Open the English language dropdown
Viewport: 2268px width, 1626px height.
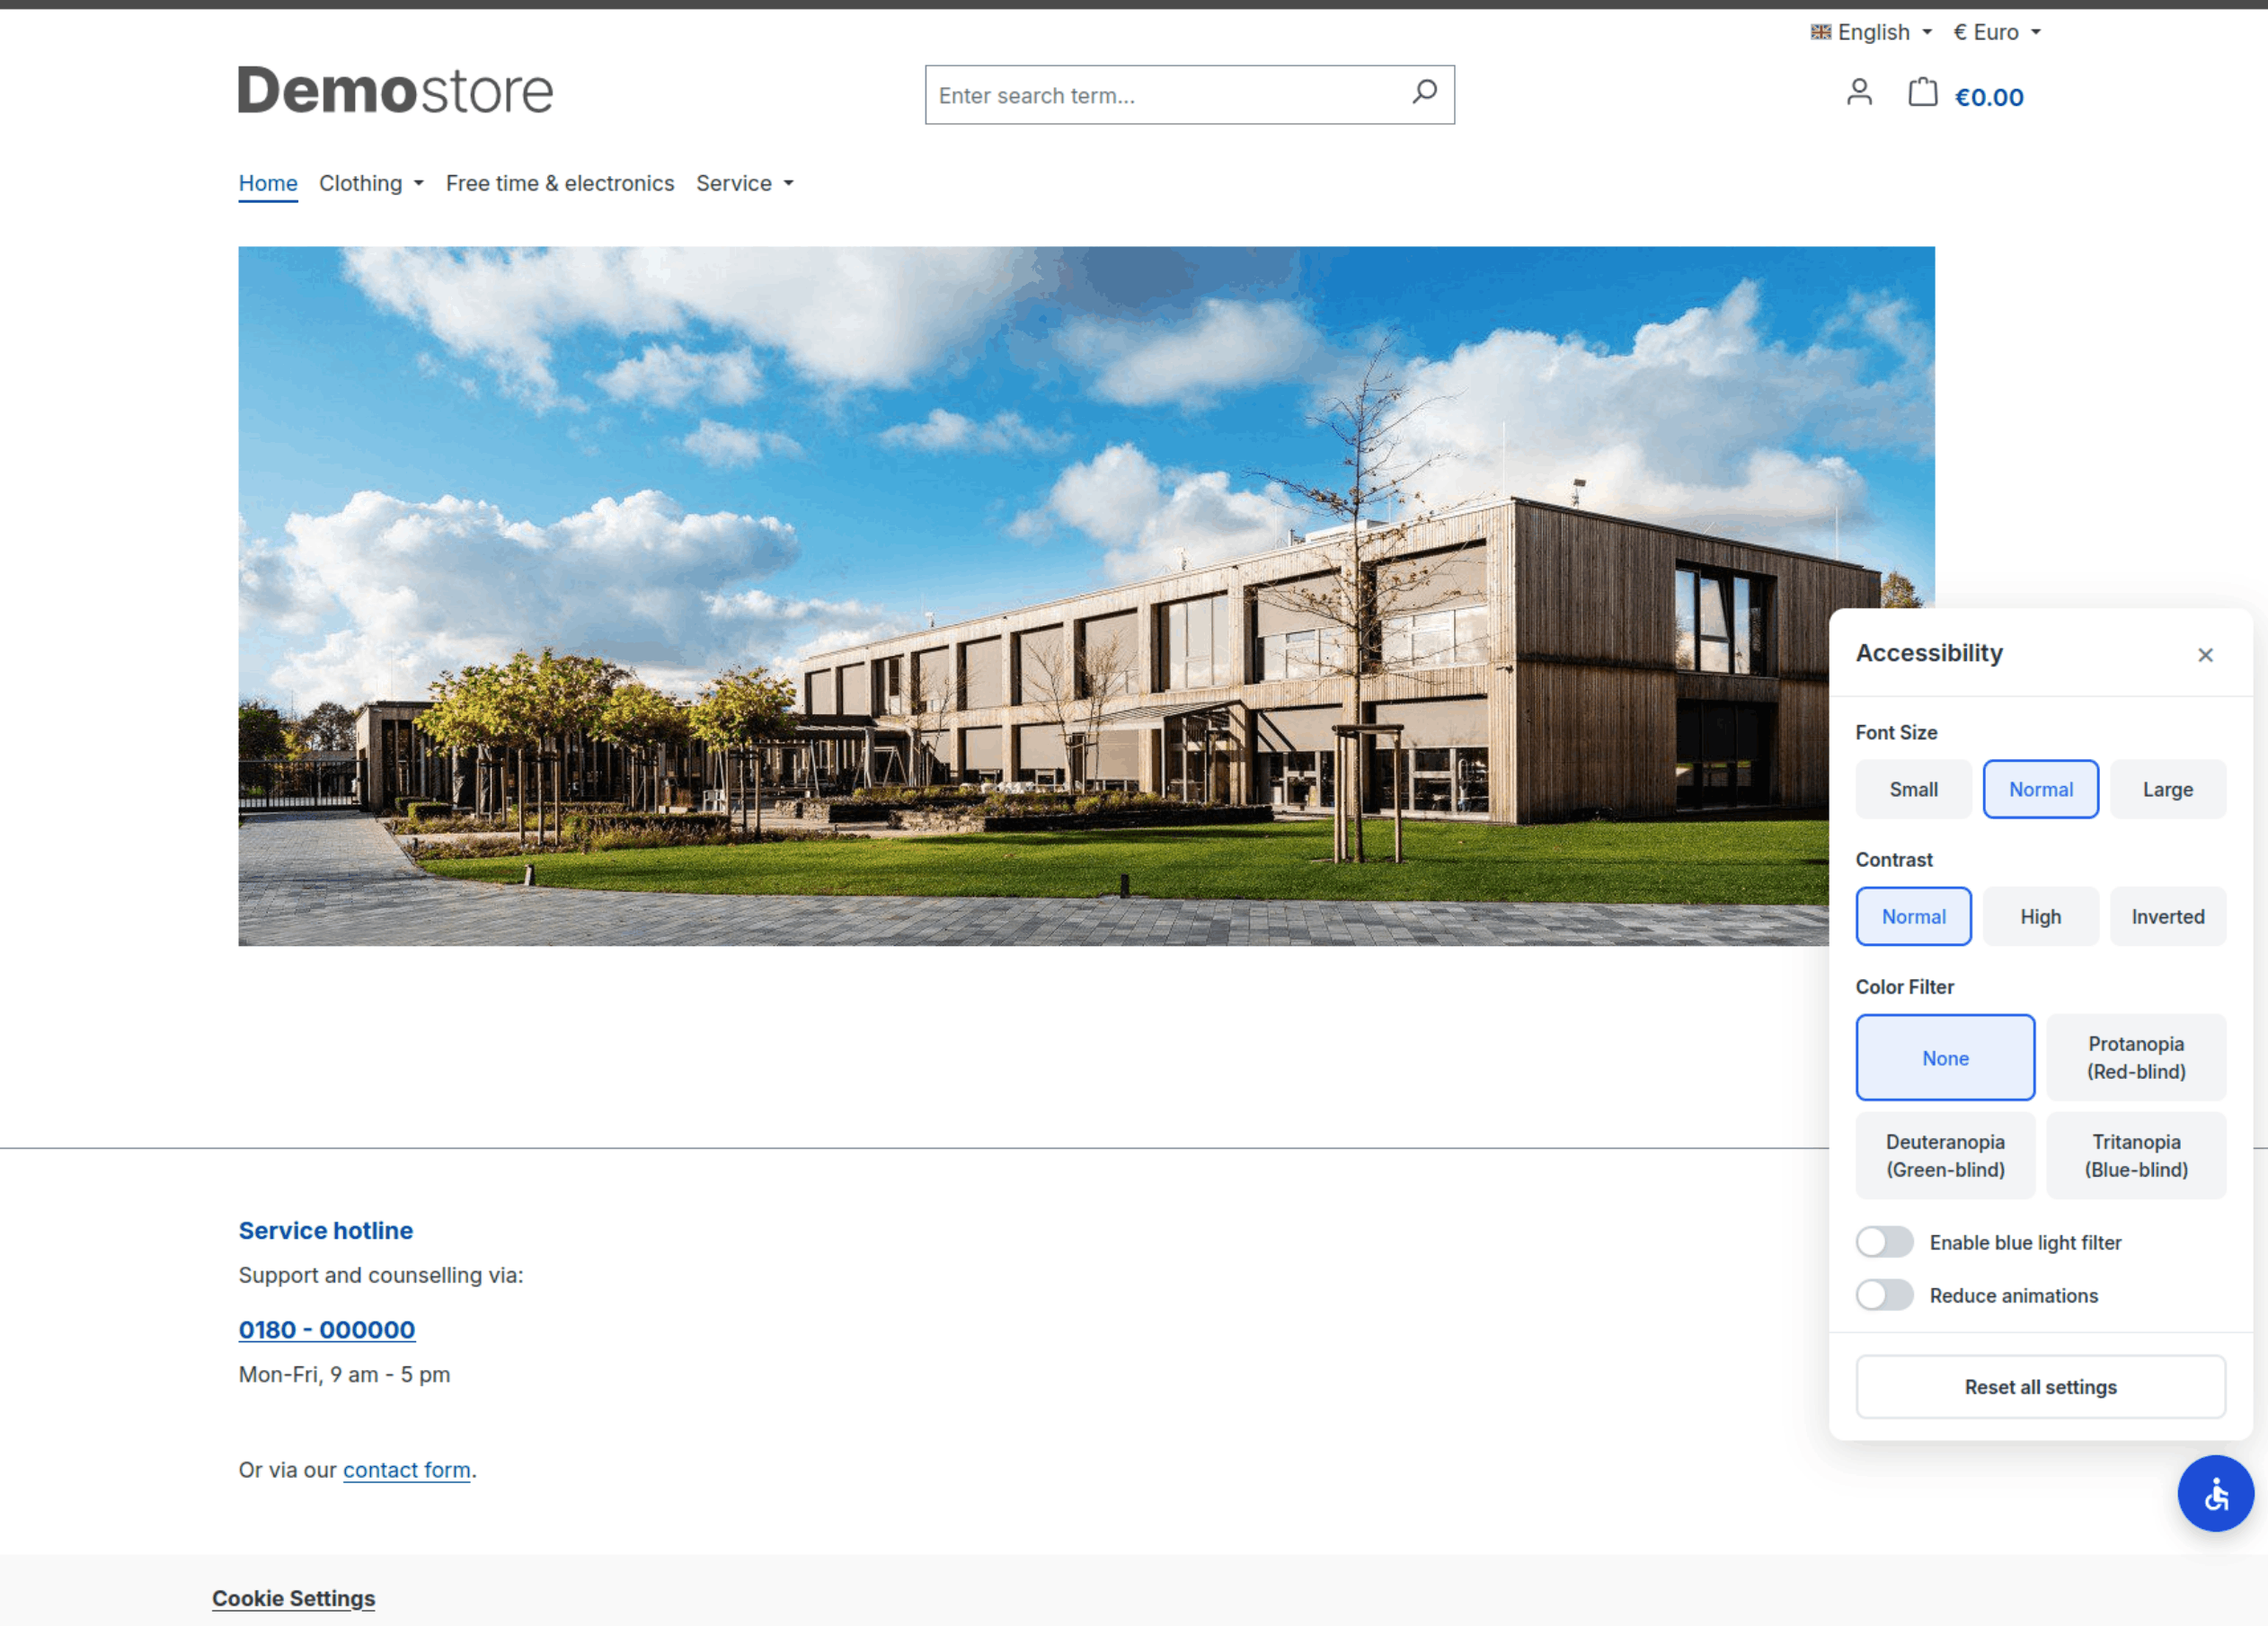tap(1871, 32)
